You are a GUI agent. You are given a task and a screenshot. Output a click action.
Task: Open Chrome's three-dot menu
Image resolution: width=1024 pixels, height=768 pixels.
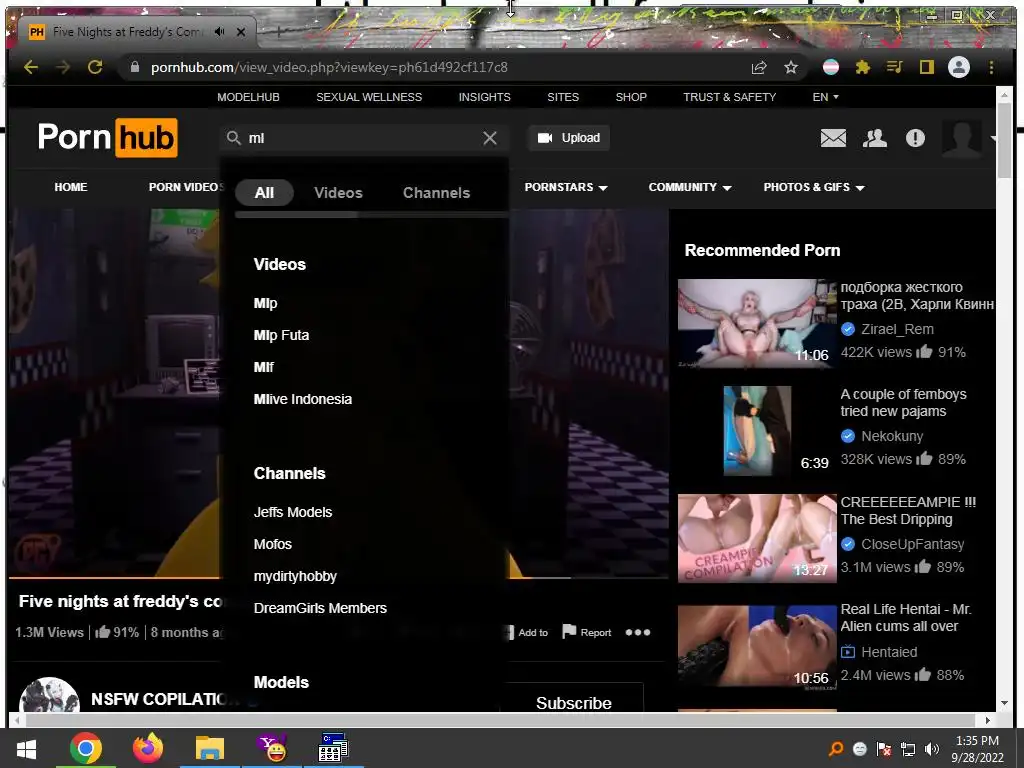tap(991, 67)
